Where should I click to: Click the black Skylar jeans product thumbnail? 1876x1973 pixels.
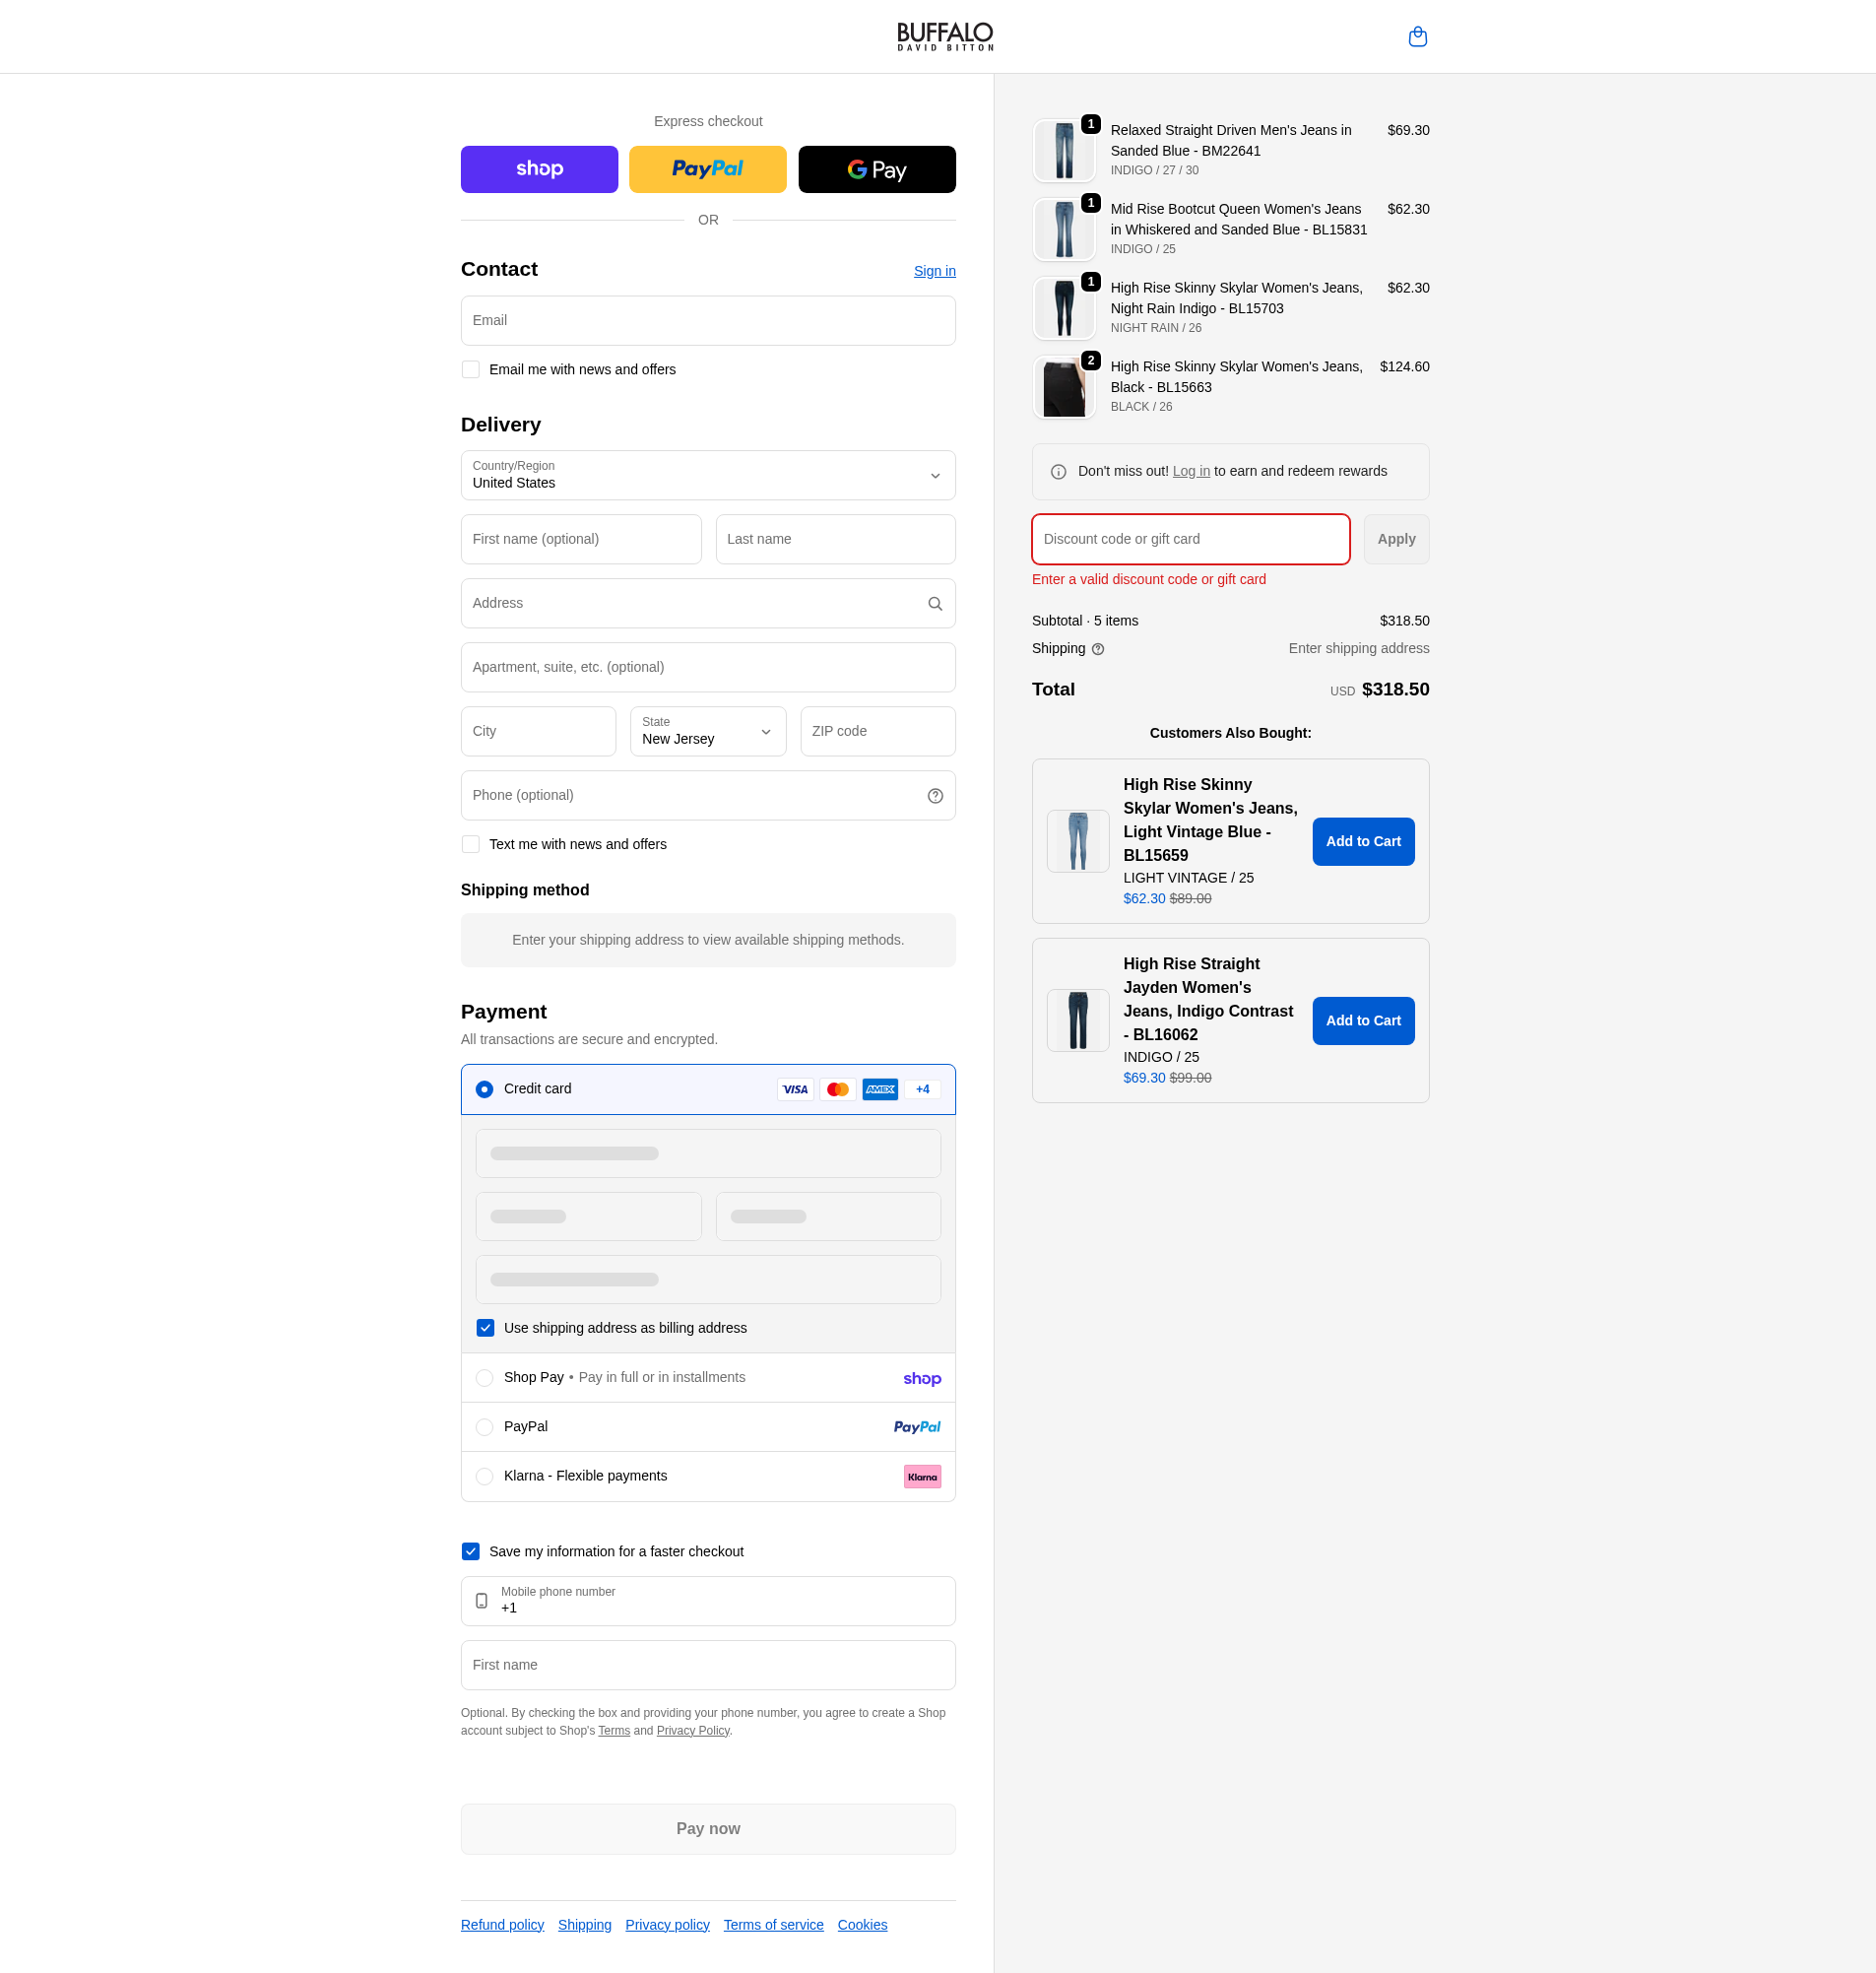click(1063, 388)
